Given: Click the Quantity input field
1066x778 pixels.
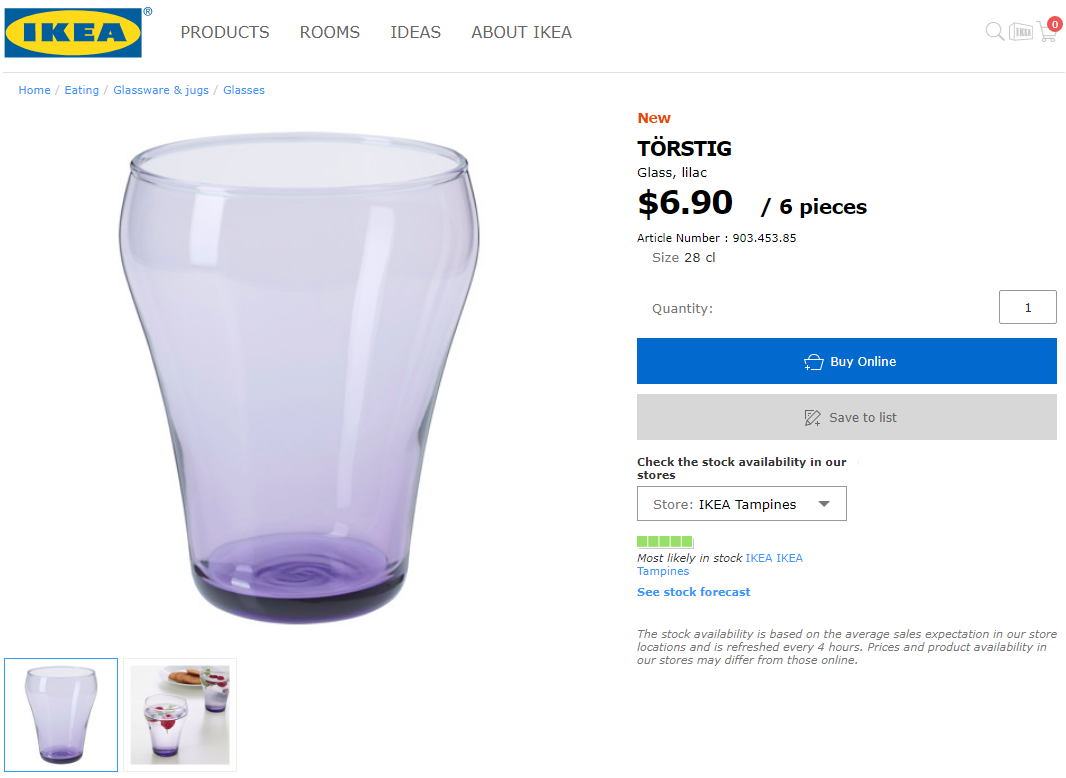Looking at the screenshot, I should point(1027,308).
